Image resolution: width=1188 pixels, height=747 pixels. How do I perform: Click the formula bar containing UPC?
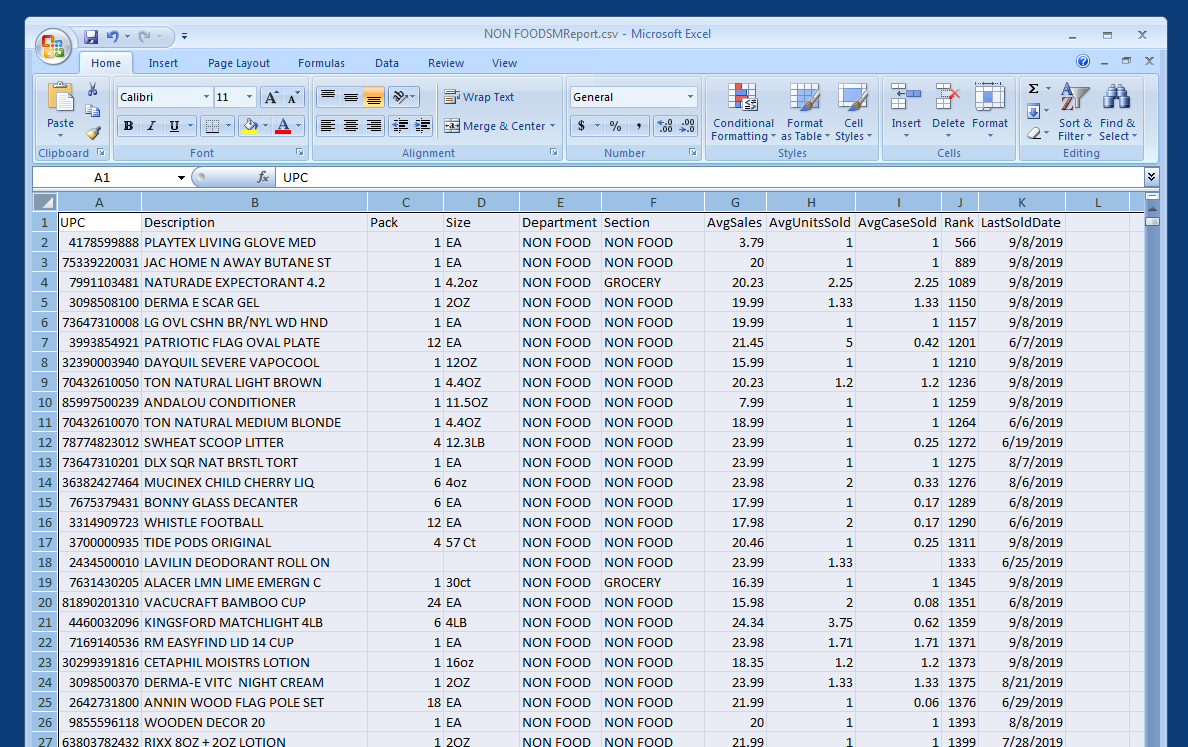click(711, 177)
